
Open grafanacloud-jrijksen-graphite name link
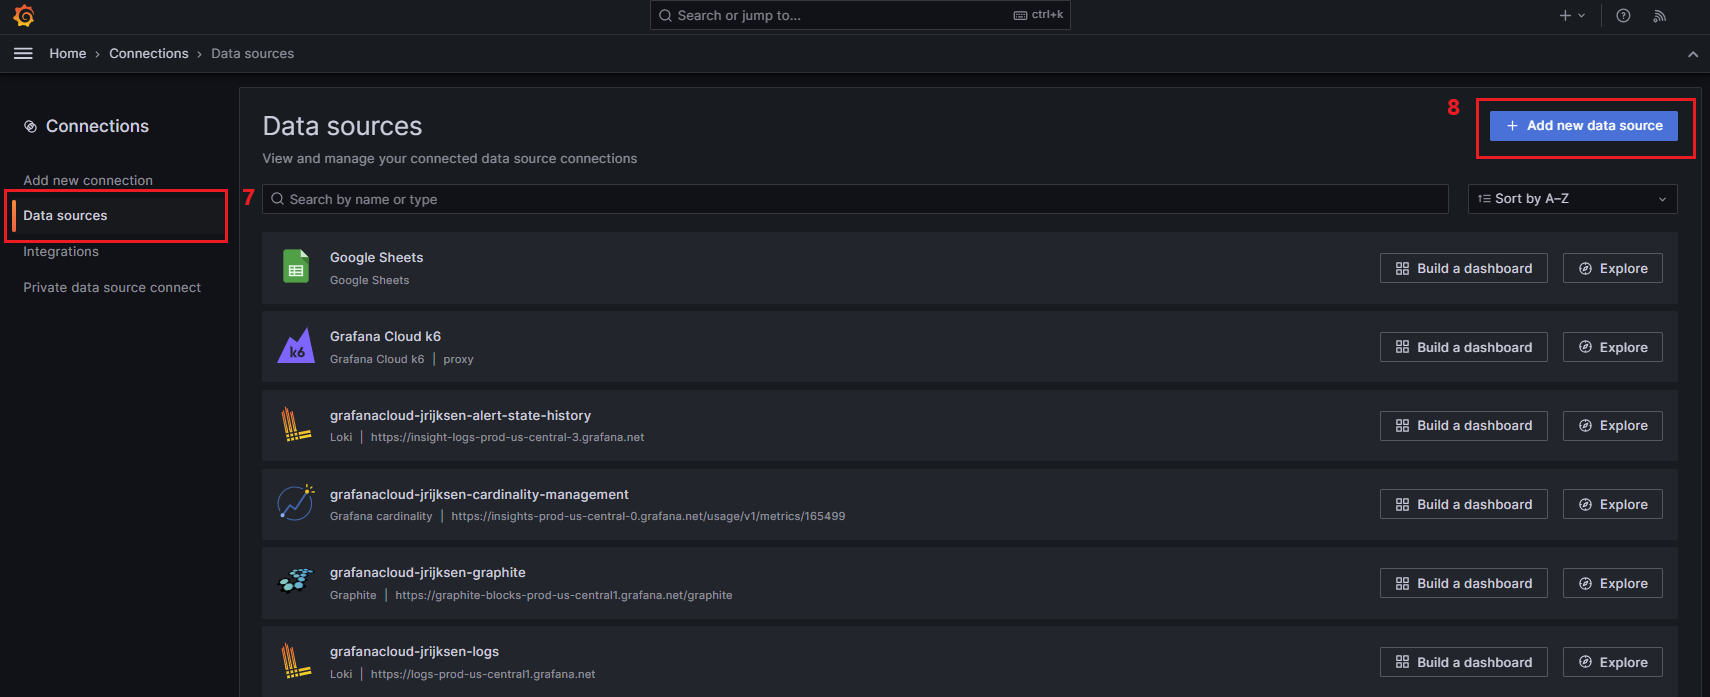[428, 573]
